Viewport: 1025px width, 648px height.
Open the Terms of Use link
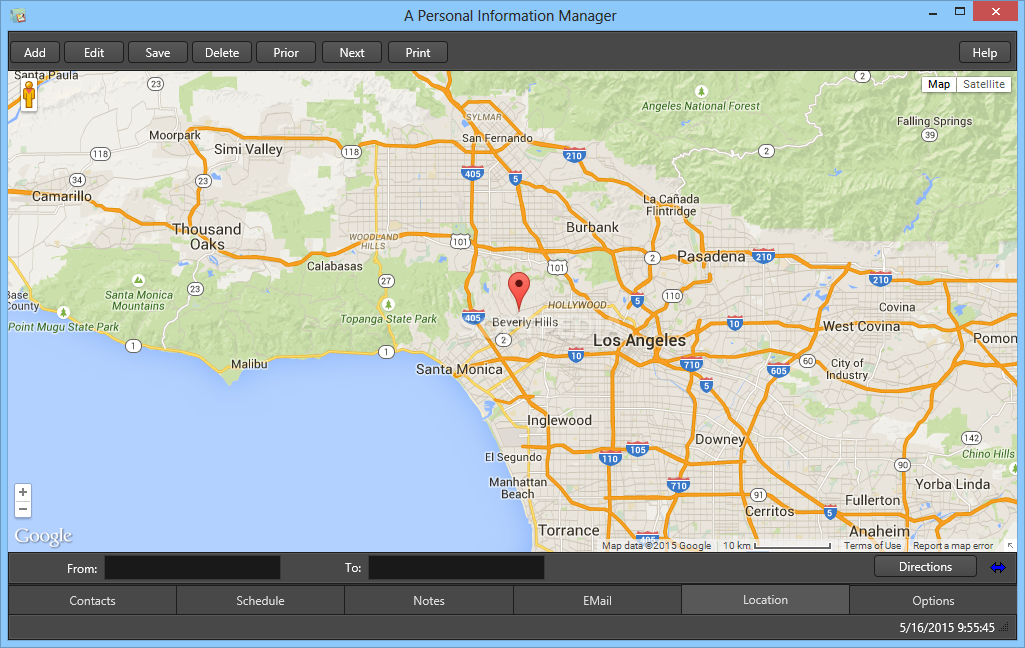pos(872,545)
